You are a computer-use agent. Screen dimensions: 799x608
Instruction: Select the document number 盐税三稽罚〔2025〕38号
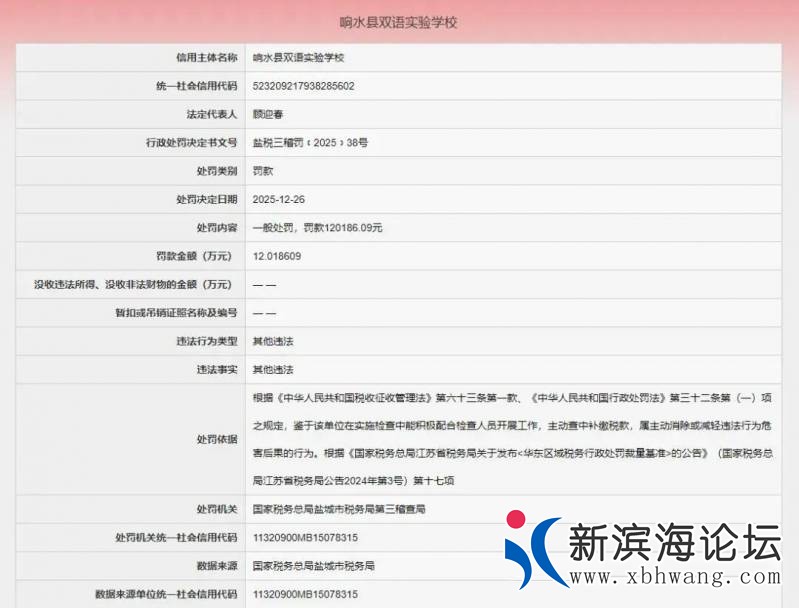point(310,143)
